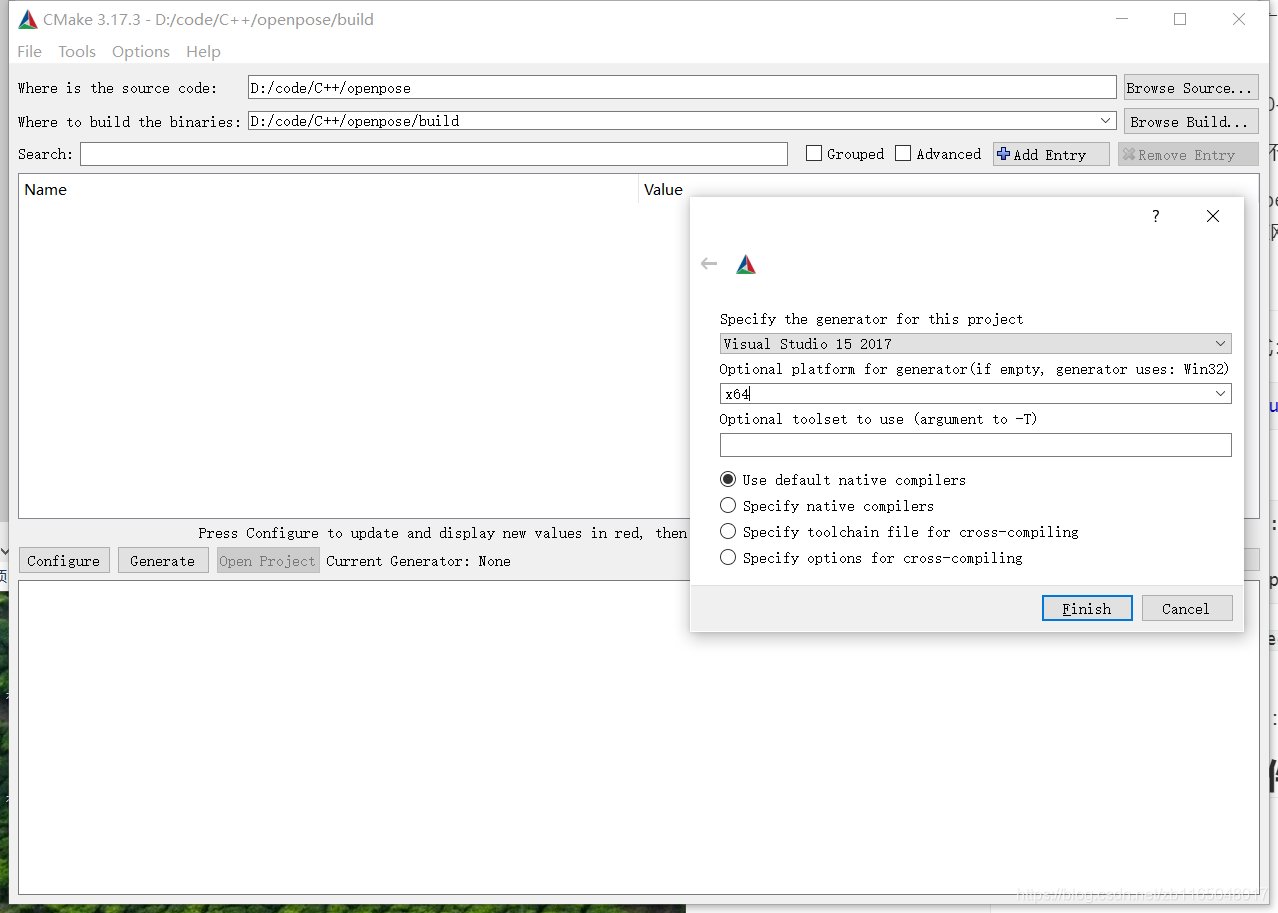Viewport: 1278px width, 913px height.
Task: Click the Generate button
Action: pos(163,560)
